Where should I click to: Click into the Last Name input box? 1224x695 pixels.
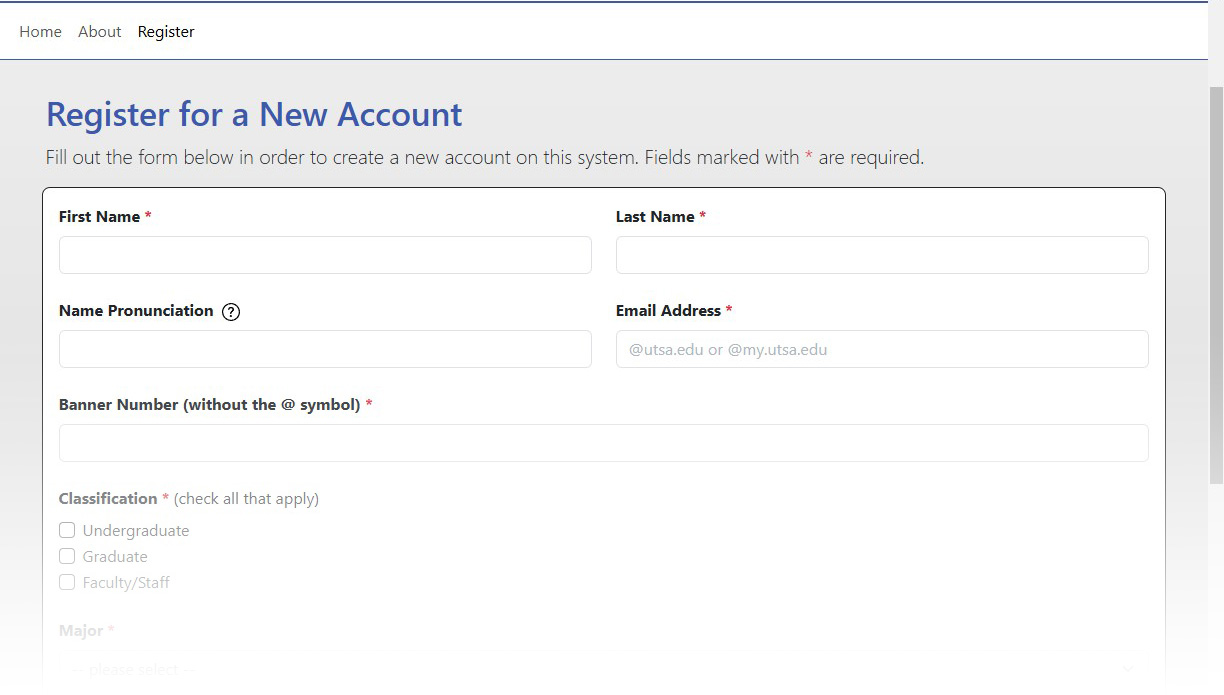(x=881, y=255)
